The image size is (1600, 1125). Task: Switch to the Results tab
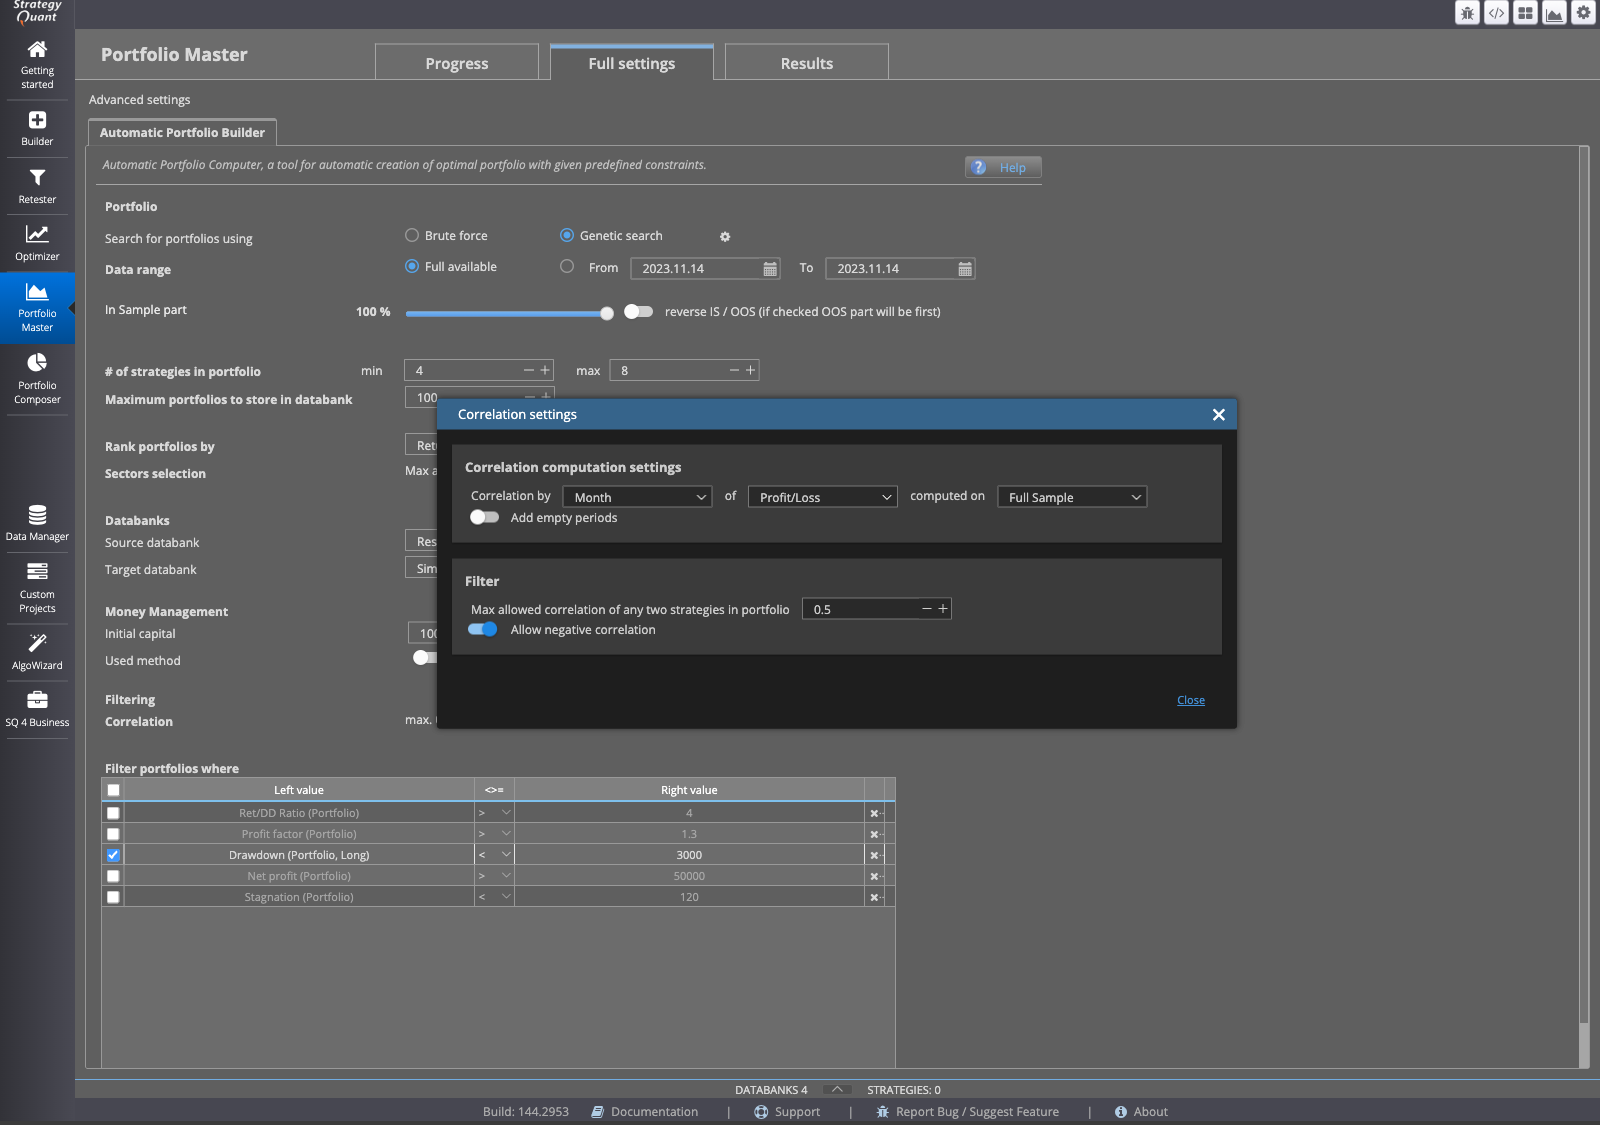click(807, 63)
